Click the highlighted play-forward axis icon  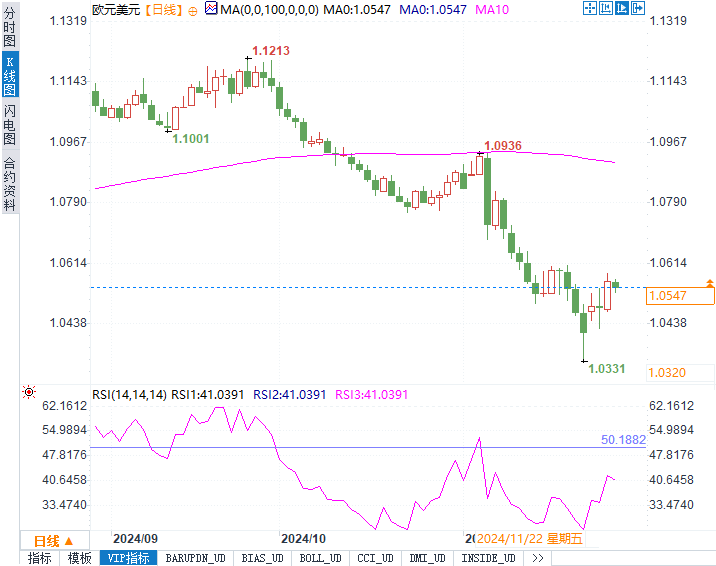(621, 8)
